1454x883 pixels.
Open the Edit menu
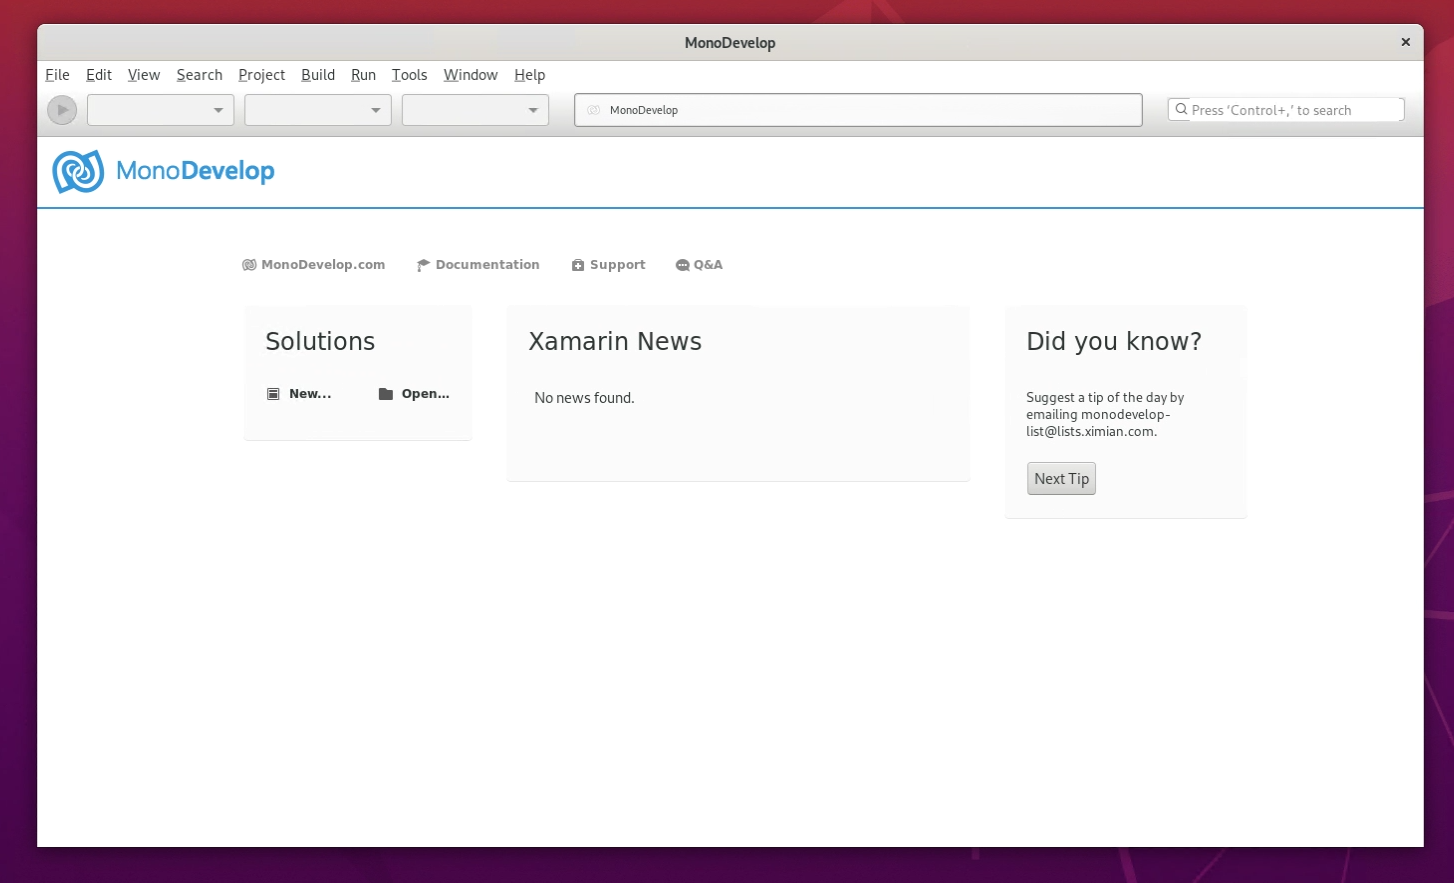tap(99, 75)
